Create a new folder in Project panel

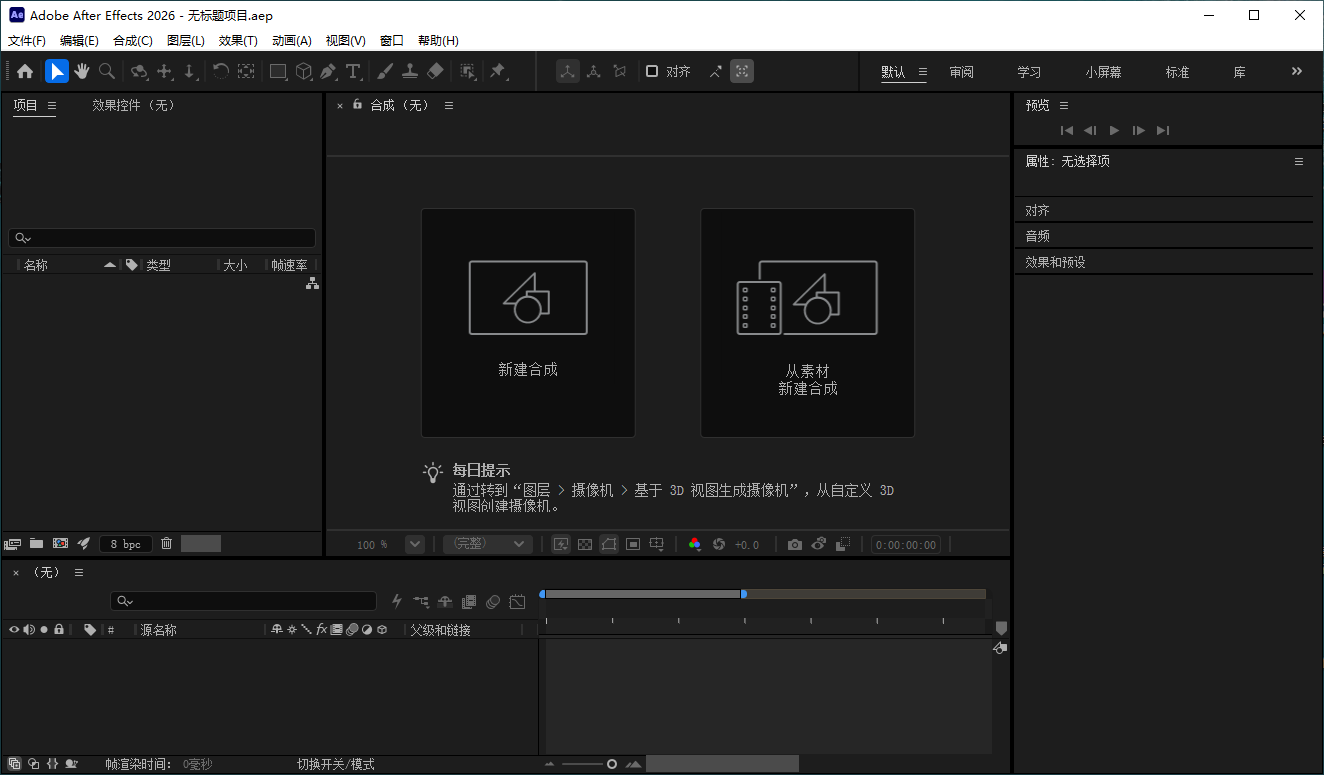coord(36,543)
